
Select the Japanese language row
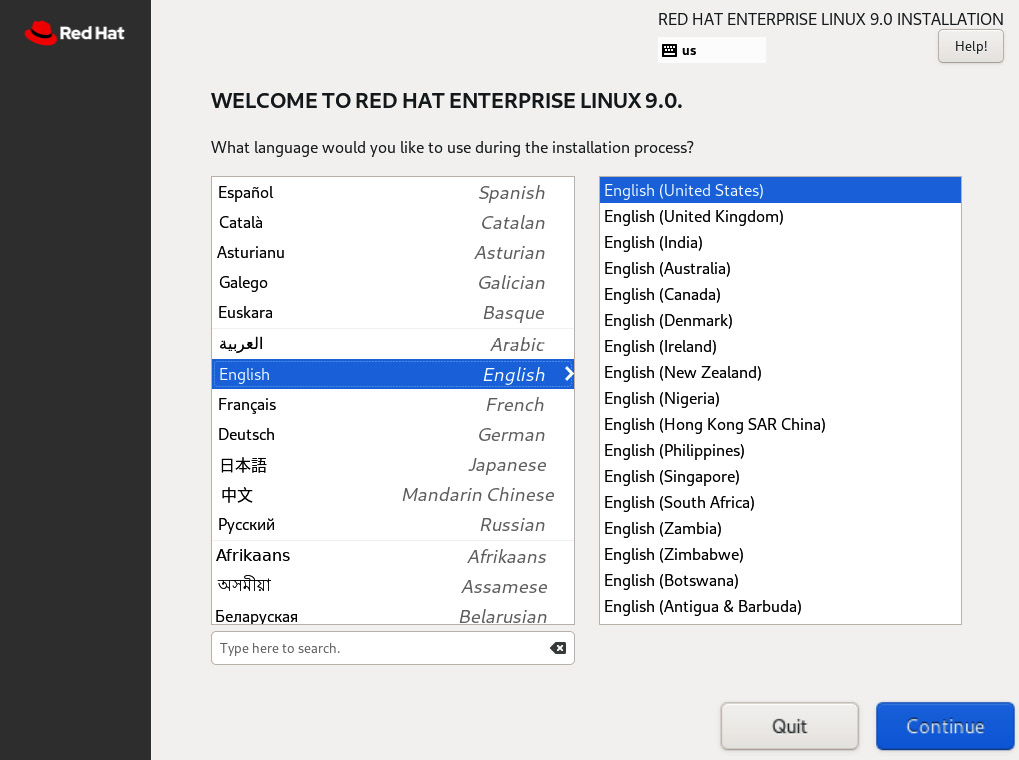tap(393, 464)
